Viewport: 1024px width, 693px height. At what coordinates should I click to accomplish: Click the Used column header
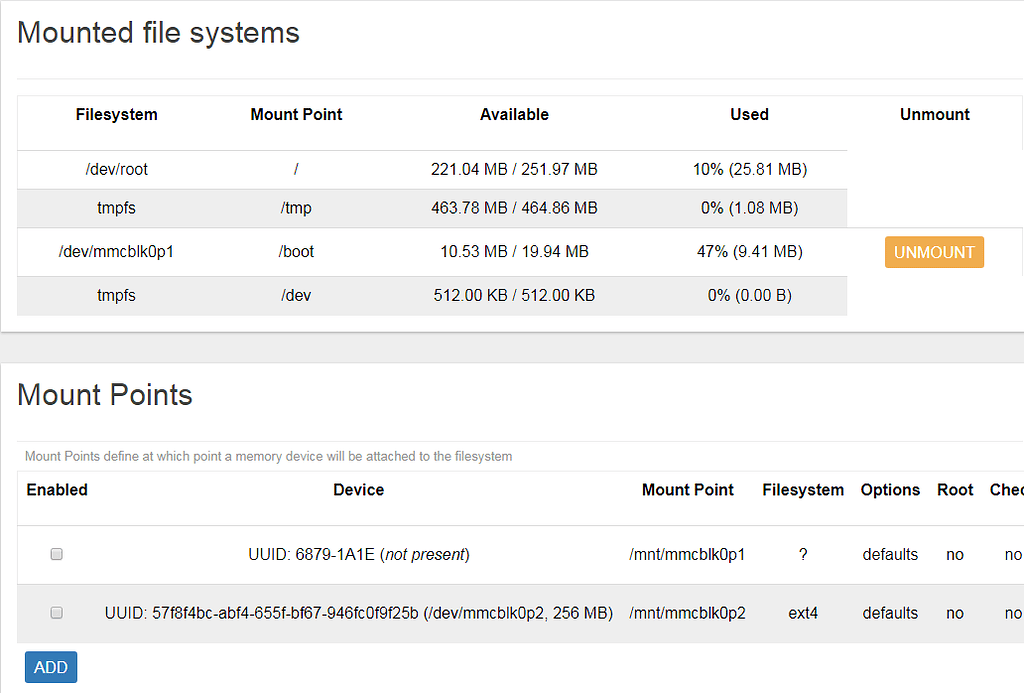coord(749,115)
